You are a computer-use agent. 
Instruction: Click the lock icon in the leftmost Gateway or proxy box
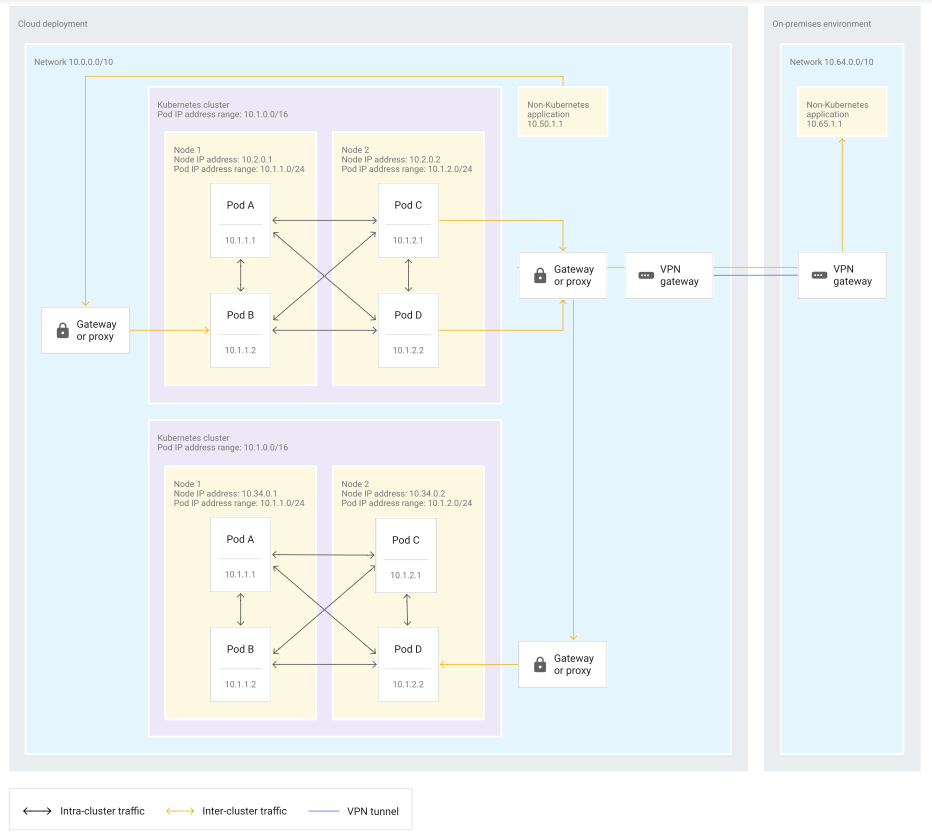click(x=63, y=331)
